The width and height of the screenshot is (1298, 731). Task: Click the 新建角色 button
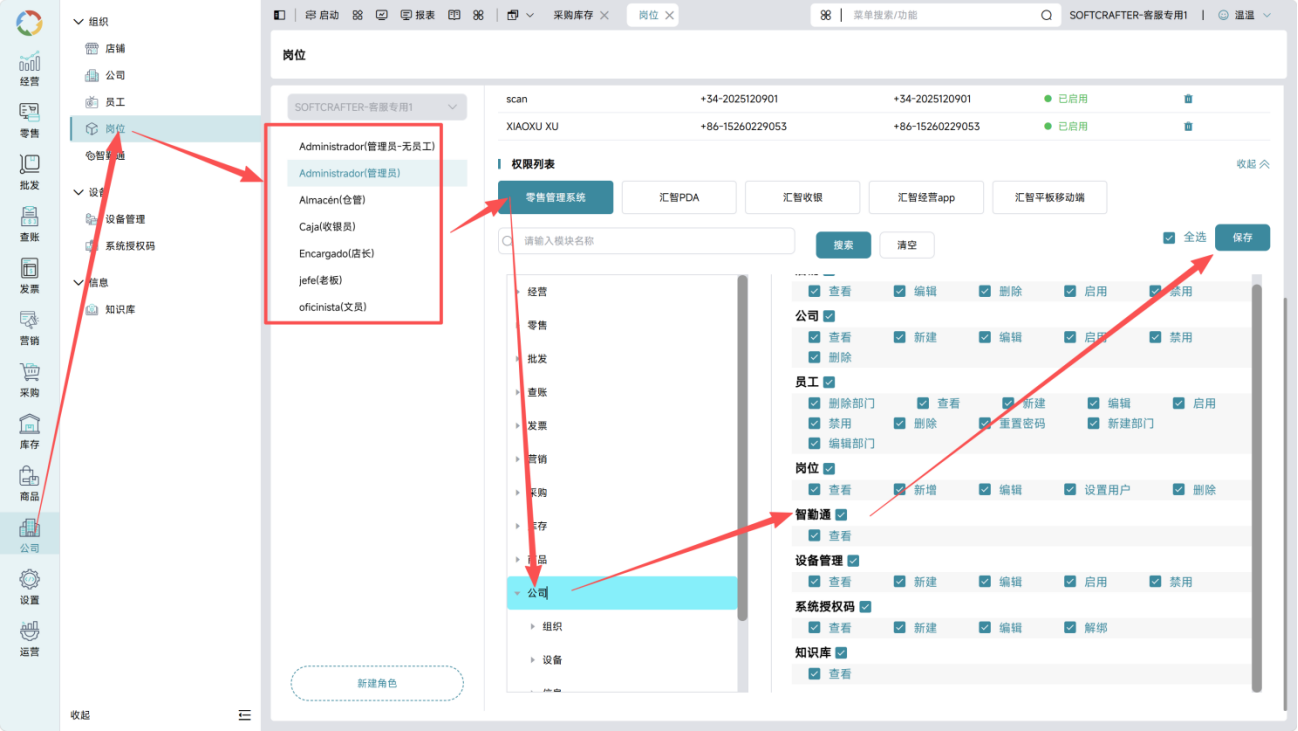[x=377, y=683]
